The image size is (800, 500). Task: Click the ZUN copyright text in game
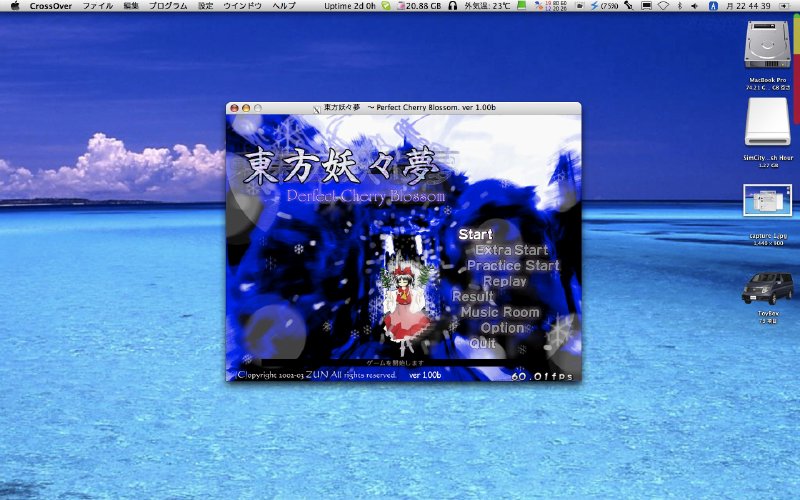click(x=317, y=375)
